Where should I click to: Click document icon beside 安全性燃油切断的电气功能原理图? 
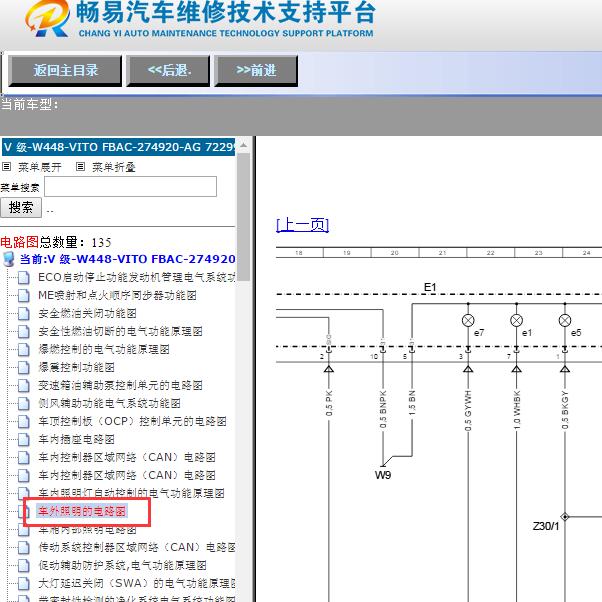click(x=23, y=331)
